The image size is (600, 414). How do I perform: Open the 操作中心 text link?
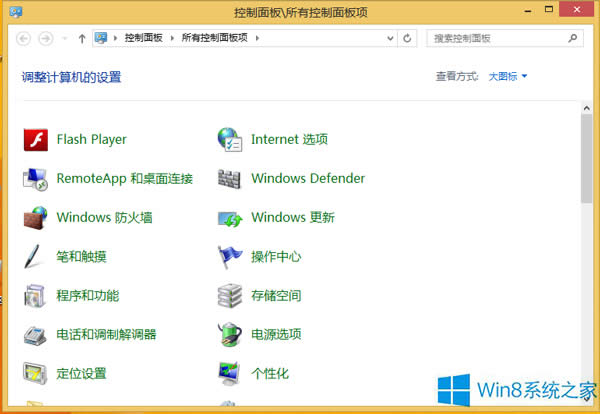tap(276, 257)
